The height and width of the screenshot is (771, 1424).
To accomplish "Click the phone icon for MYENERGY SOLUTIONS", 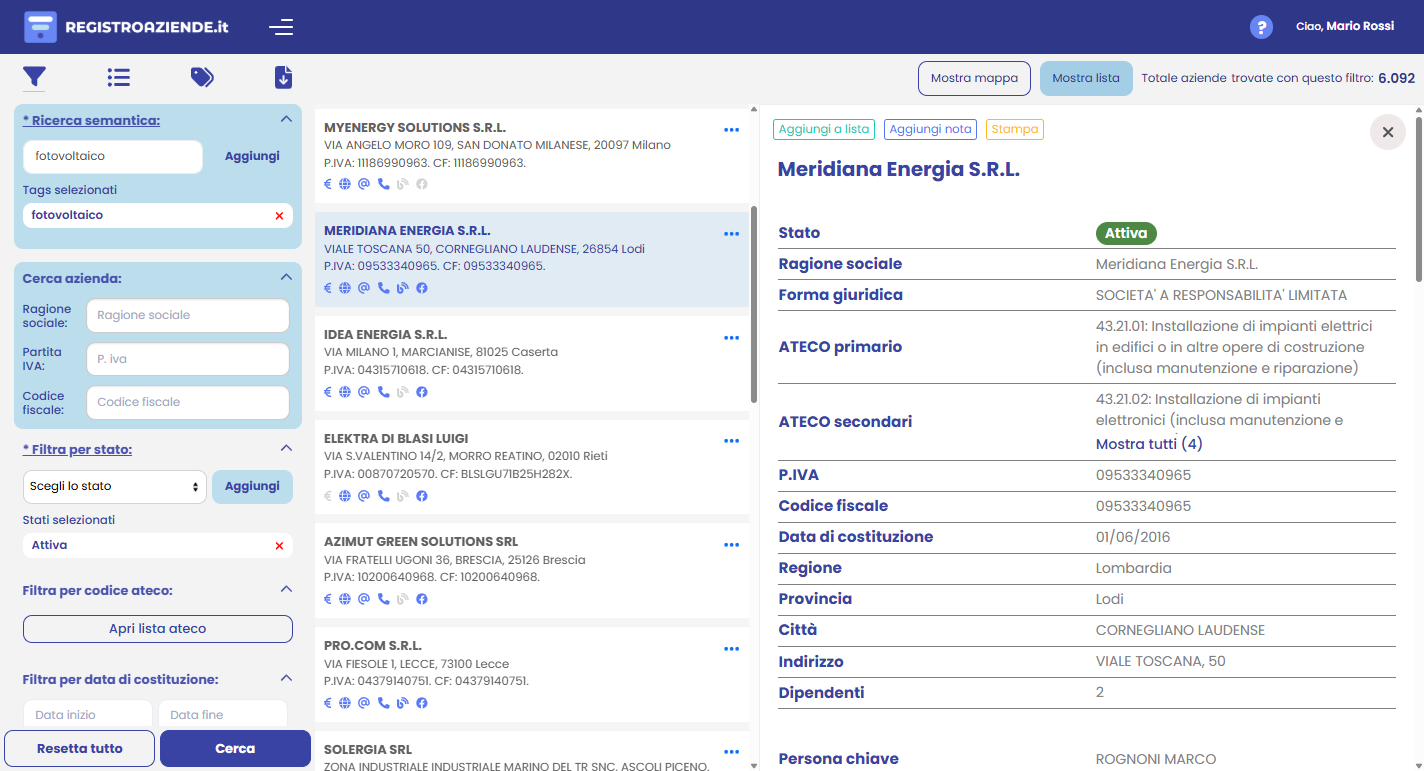I will (383, 184).
